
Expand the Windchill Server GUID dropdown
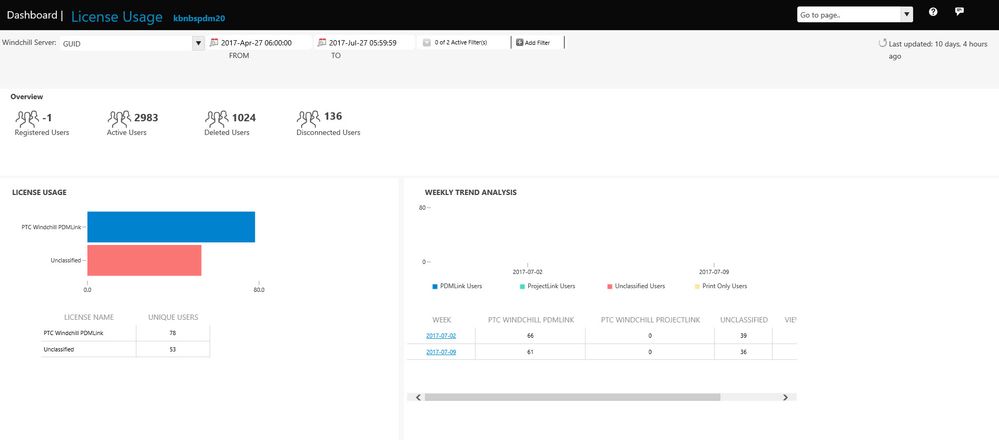pos(198,43)
